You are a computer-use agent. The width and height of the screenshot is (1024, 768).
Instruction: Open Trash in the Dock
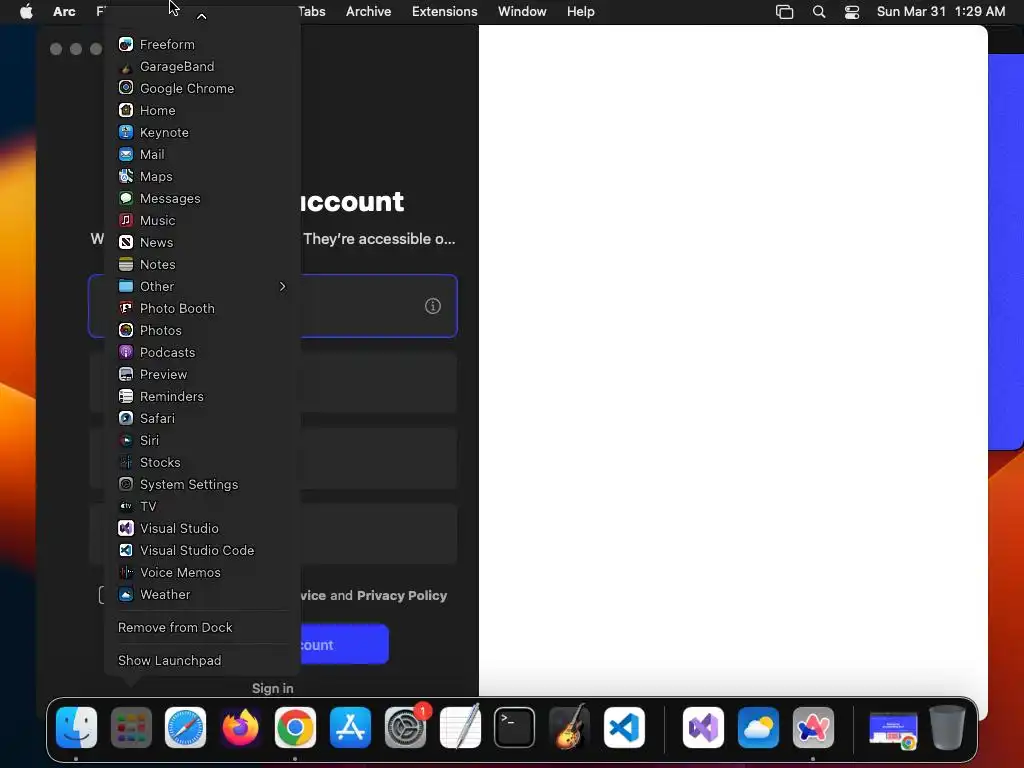click(948, 727)
